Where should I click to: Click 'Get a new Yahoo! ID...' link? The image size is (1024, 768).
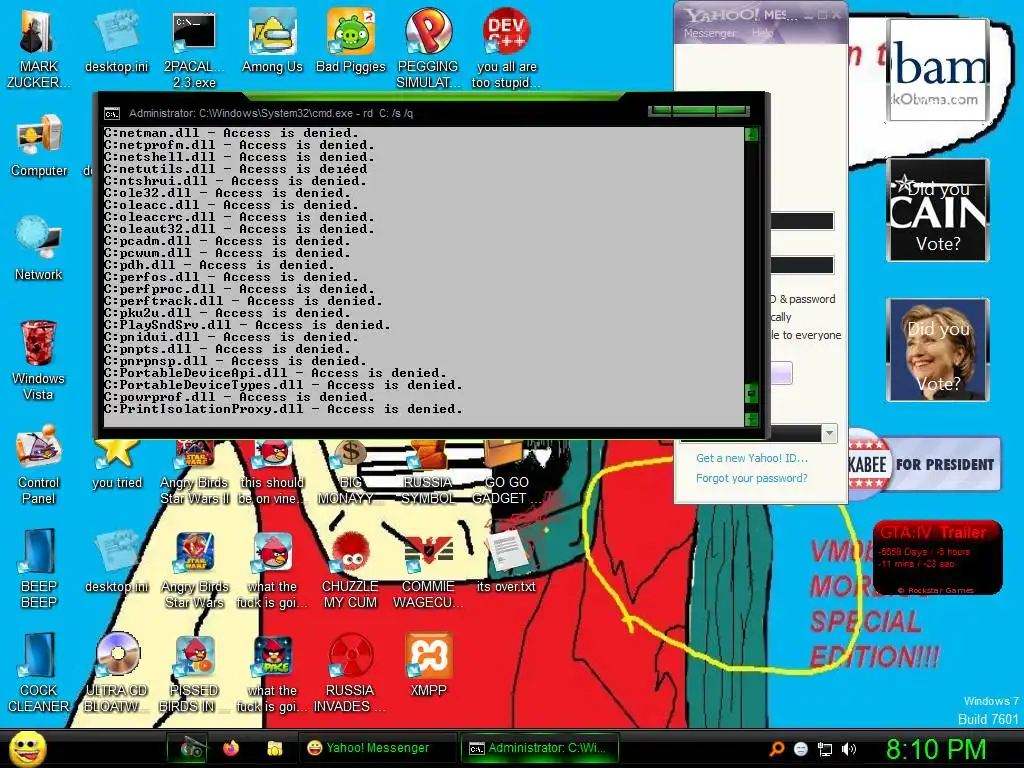752,458
